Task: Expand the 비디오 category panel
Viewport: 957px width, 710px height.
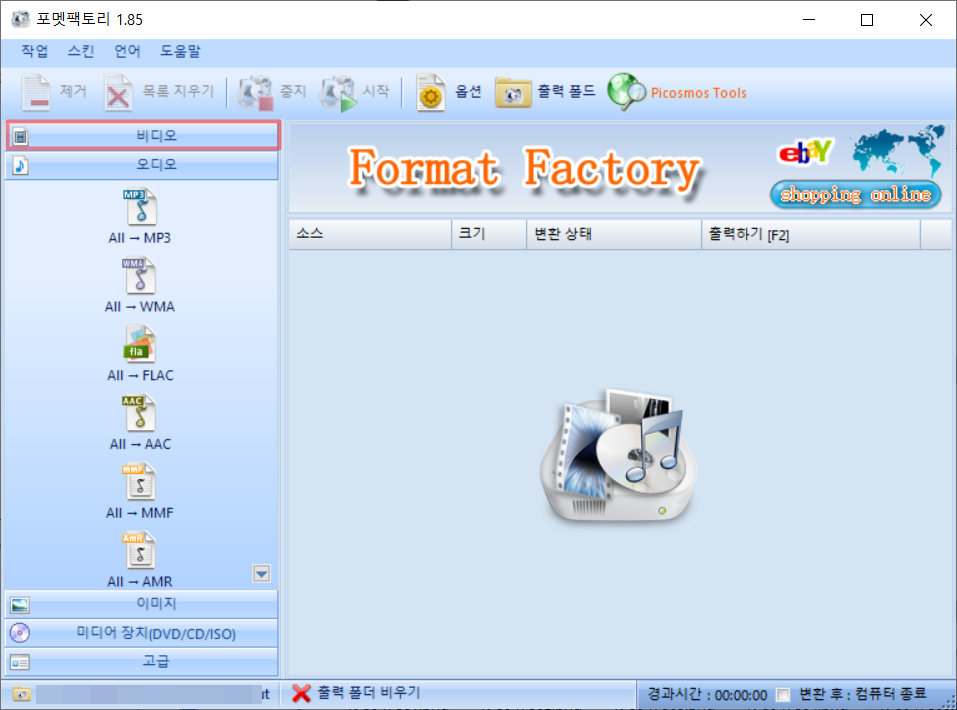Action: 143,136
